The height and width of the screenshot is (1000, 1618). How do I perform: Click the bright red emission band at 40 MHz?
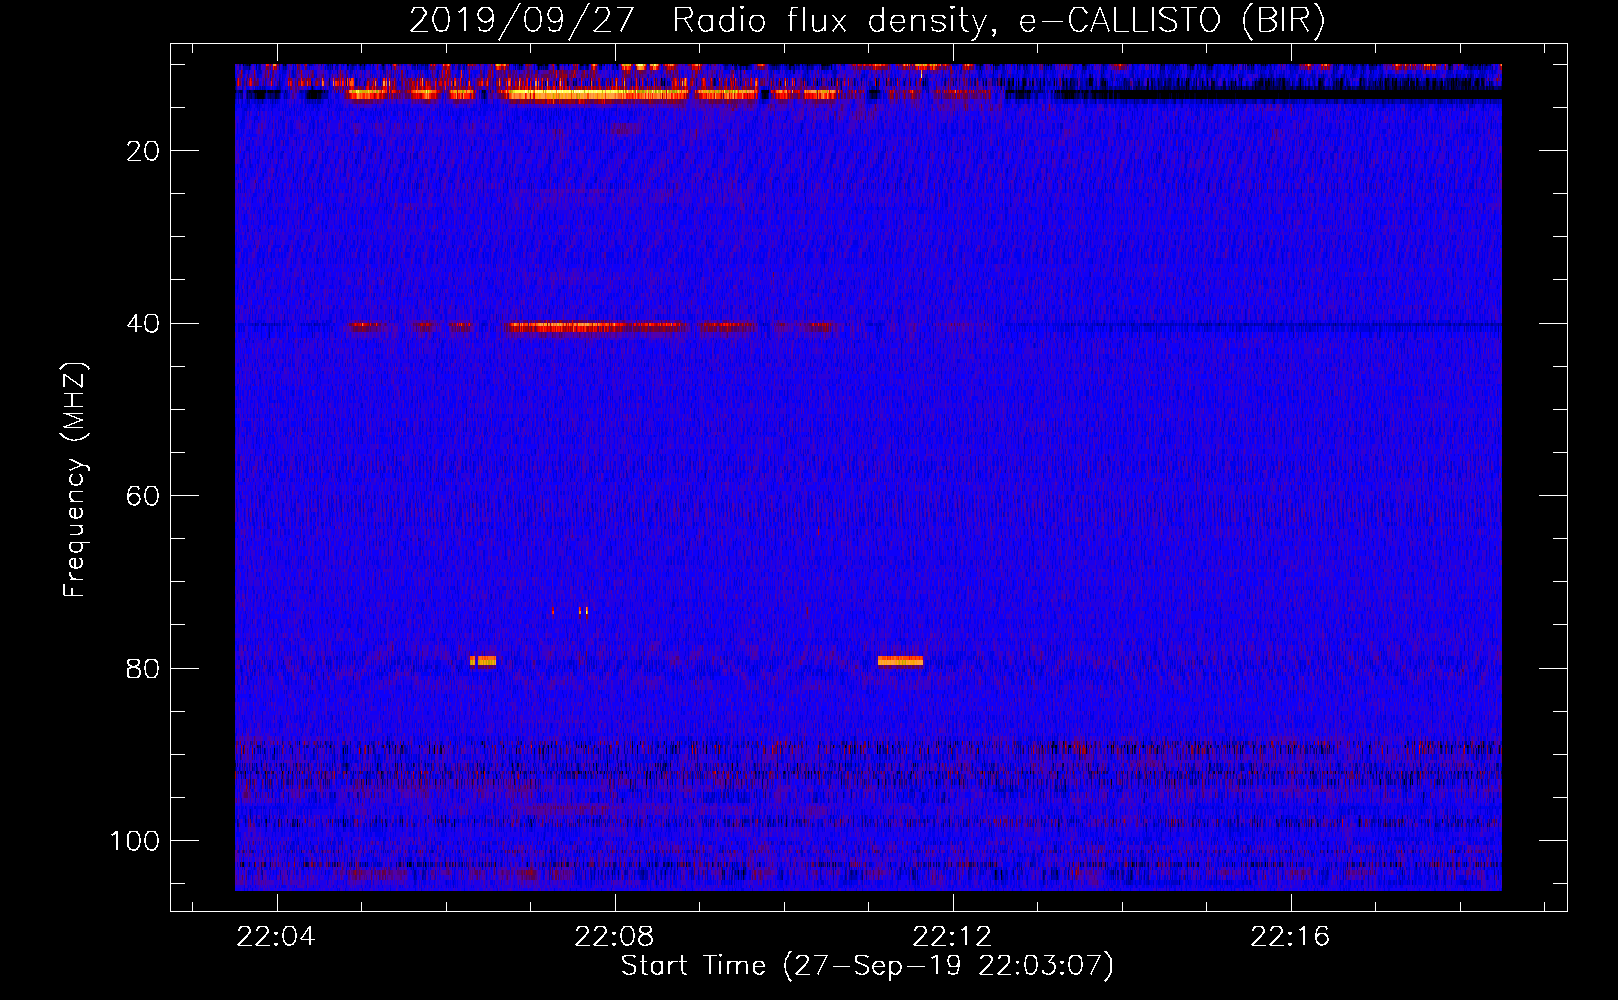tap(596, 326)
